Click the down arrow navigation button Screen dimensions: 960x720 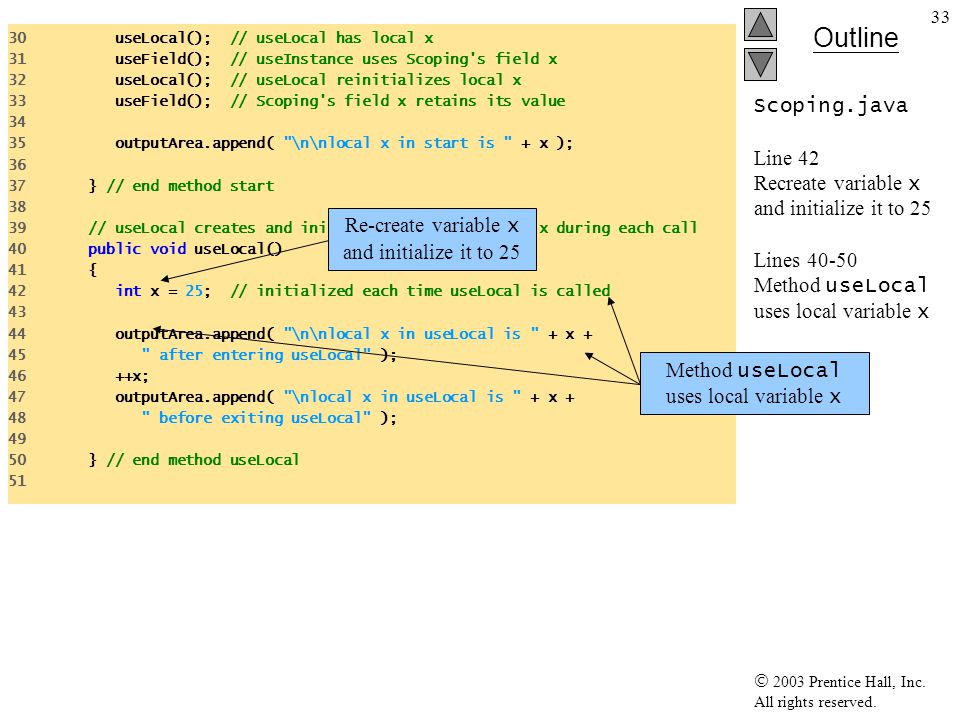[760, 64]
